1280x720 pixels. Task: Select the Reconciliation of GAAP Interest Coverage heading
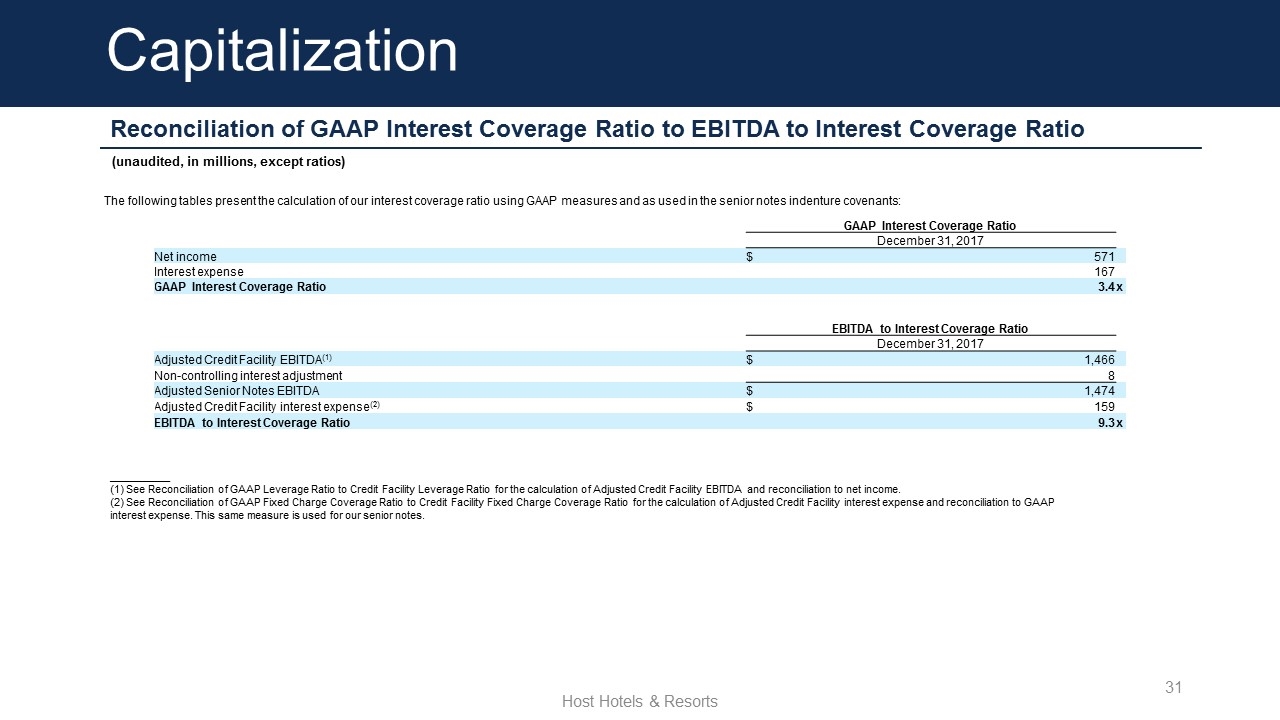tap(597, 129)
